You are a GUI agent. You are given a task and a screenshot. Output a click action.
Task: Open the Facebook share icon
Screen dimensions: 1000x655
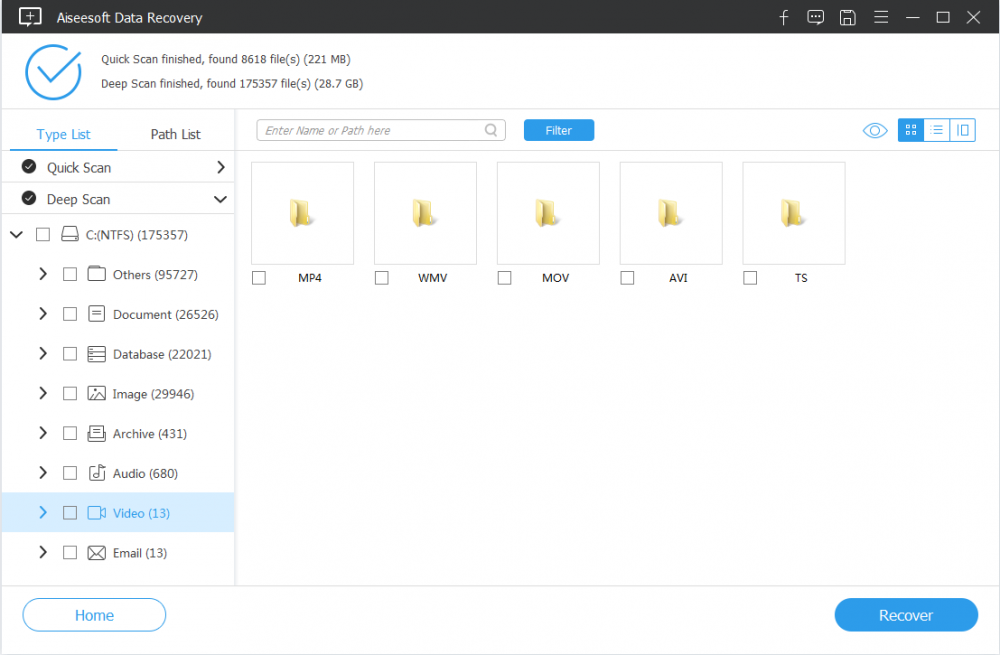[x=784, y=17]
